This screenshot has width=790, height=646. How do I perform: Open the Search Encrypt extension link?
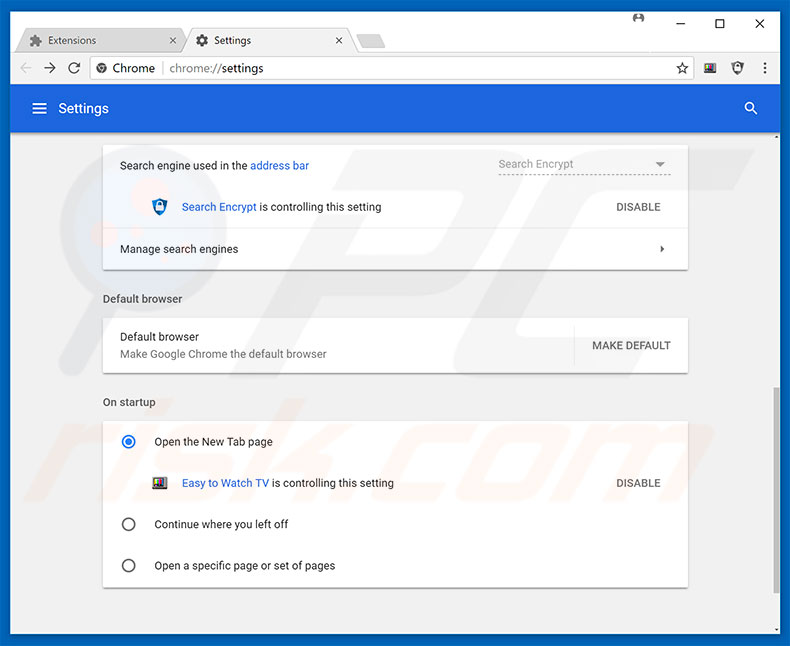coord(219,207)
